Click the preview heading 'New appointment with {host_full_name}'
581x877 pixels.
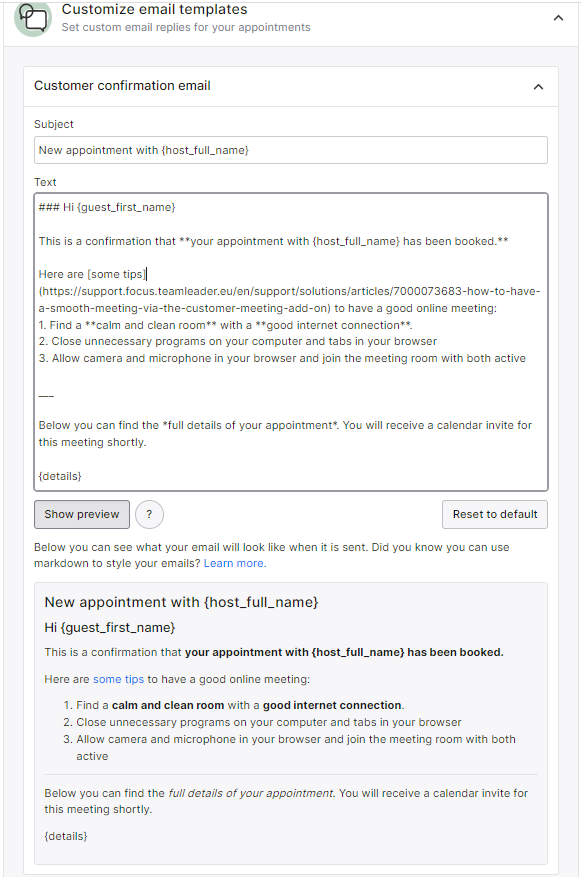181,602
